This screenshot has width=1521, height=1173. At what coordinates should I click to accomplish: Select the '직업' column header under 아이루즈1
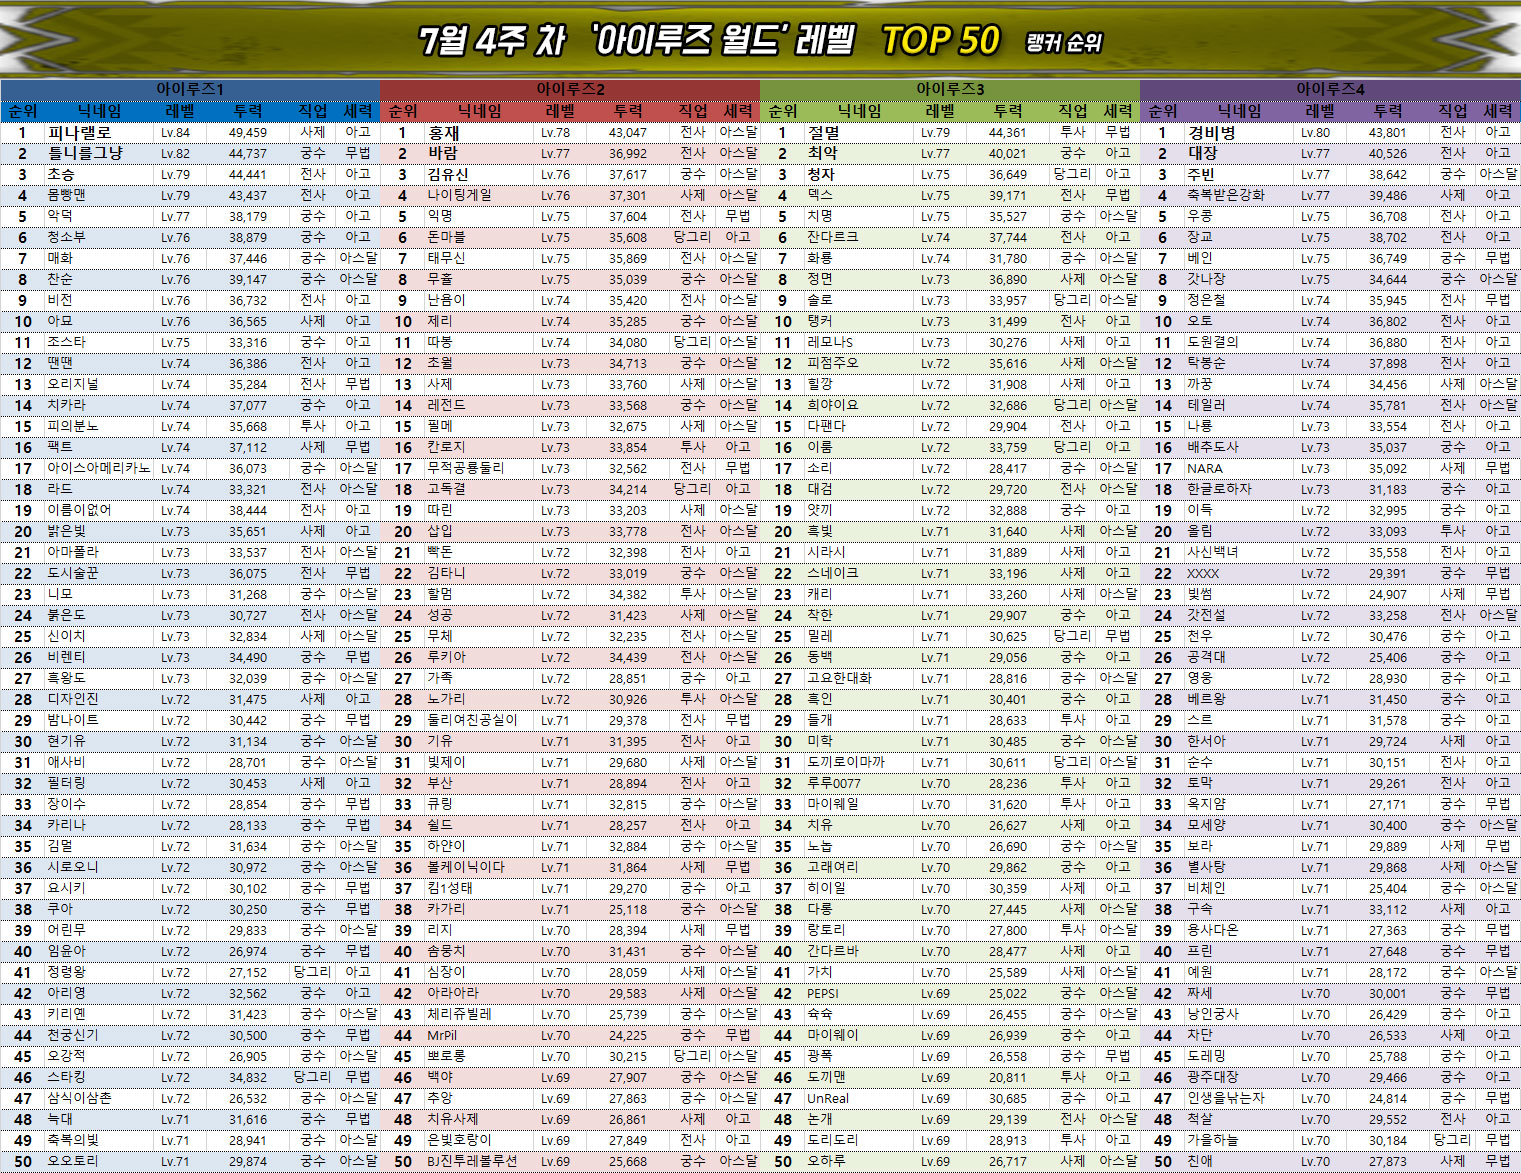pos(313,111)
